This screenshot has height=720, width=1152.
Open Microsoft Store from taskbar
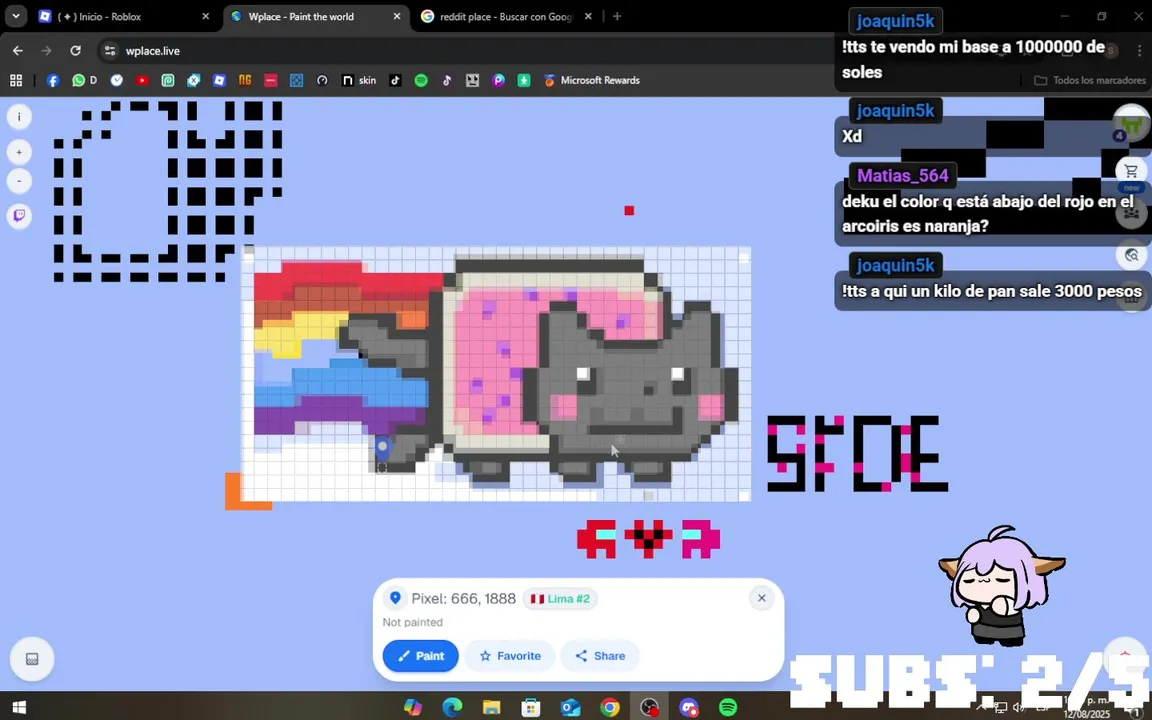pyautogui.click(x=530, y=707)
